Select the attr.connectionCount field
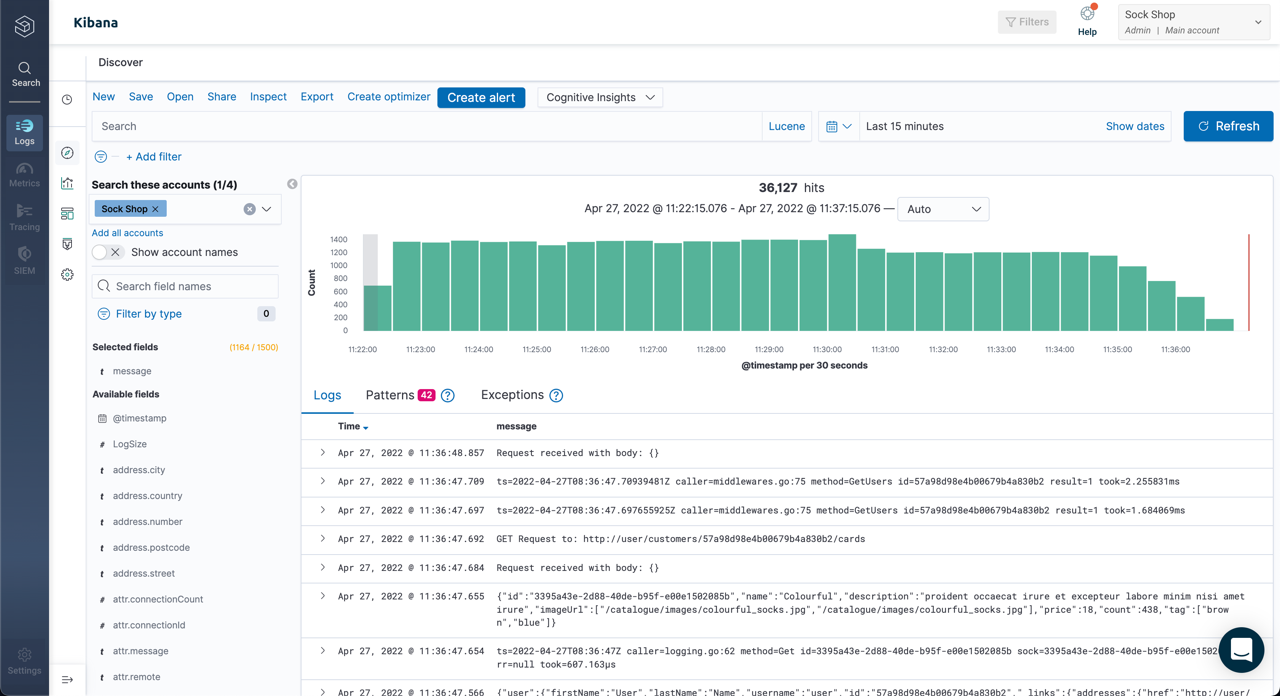 [x=158, y=600]
